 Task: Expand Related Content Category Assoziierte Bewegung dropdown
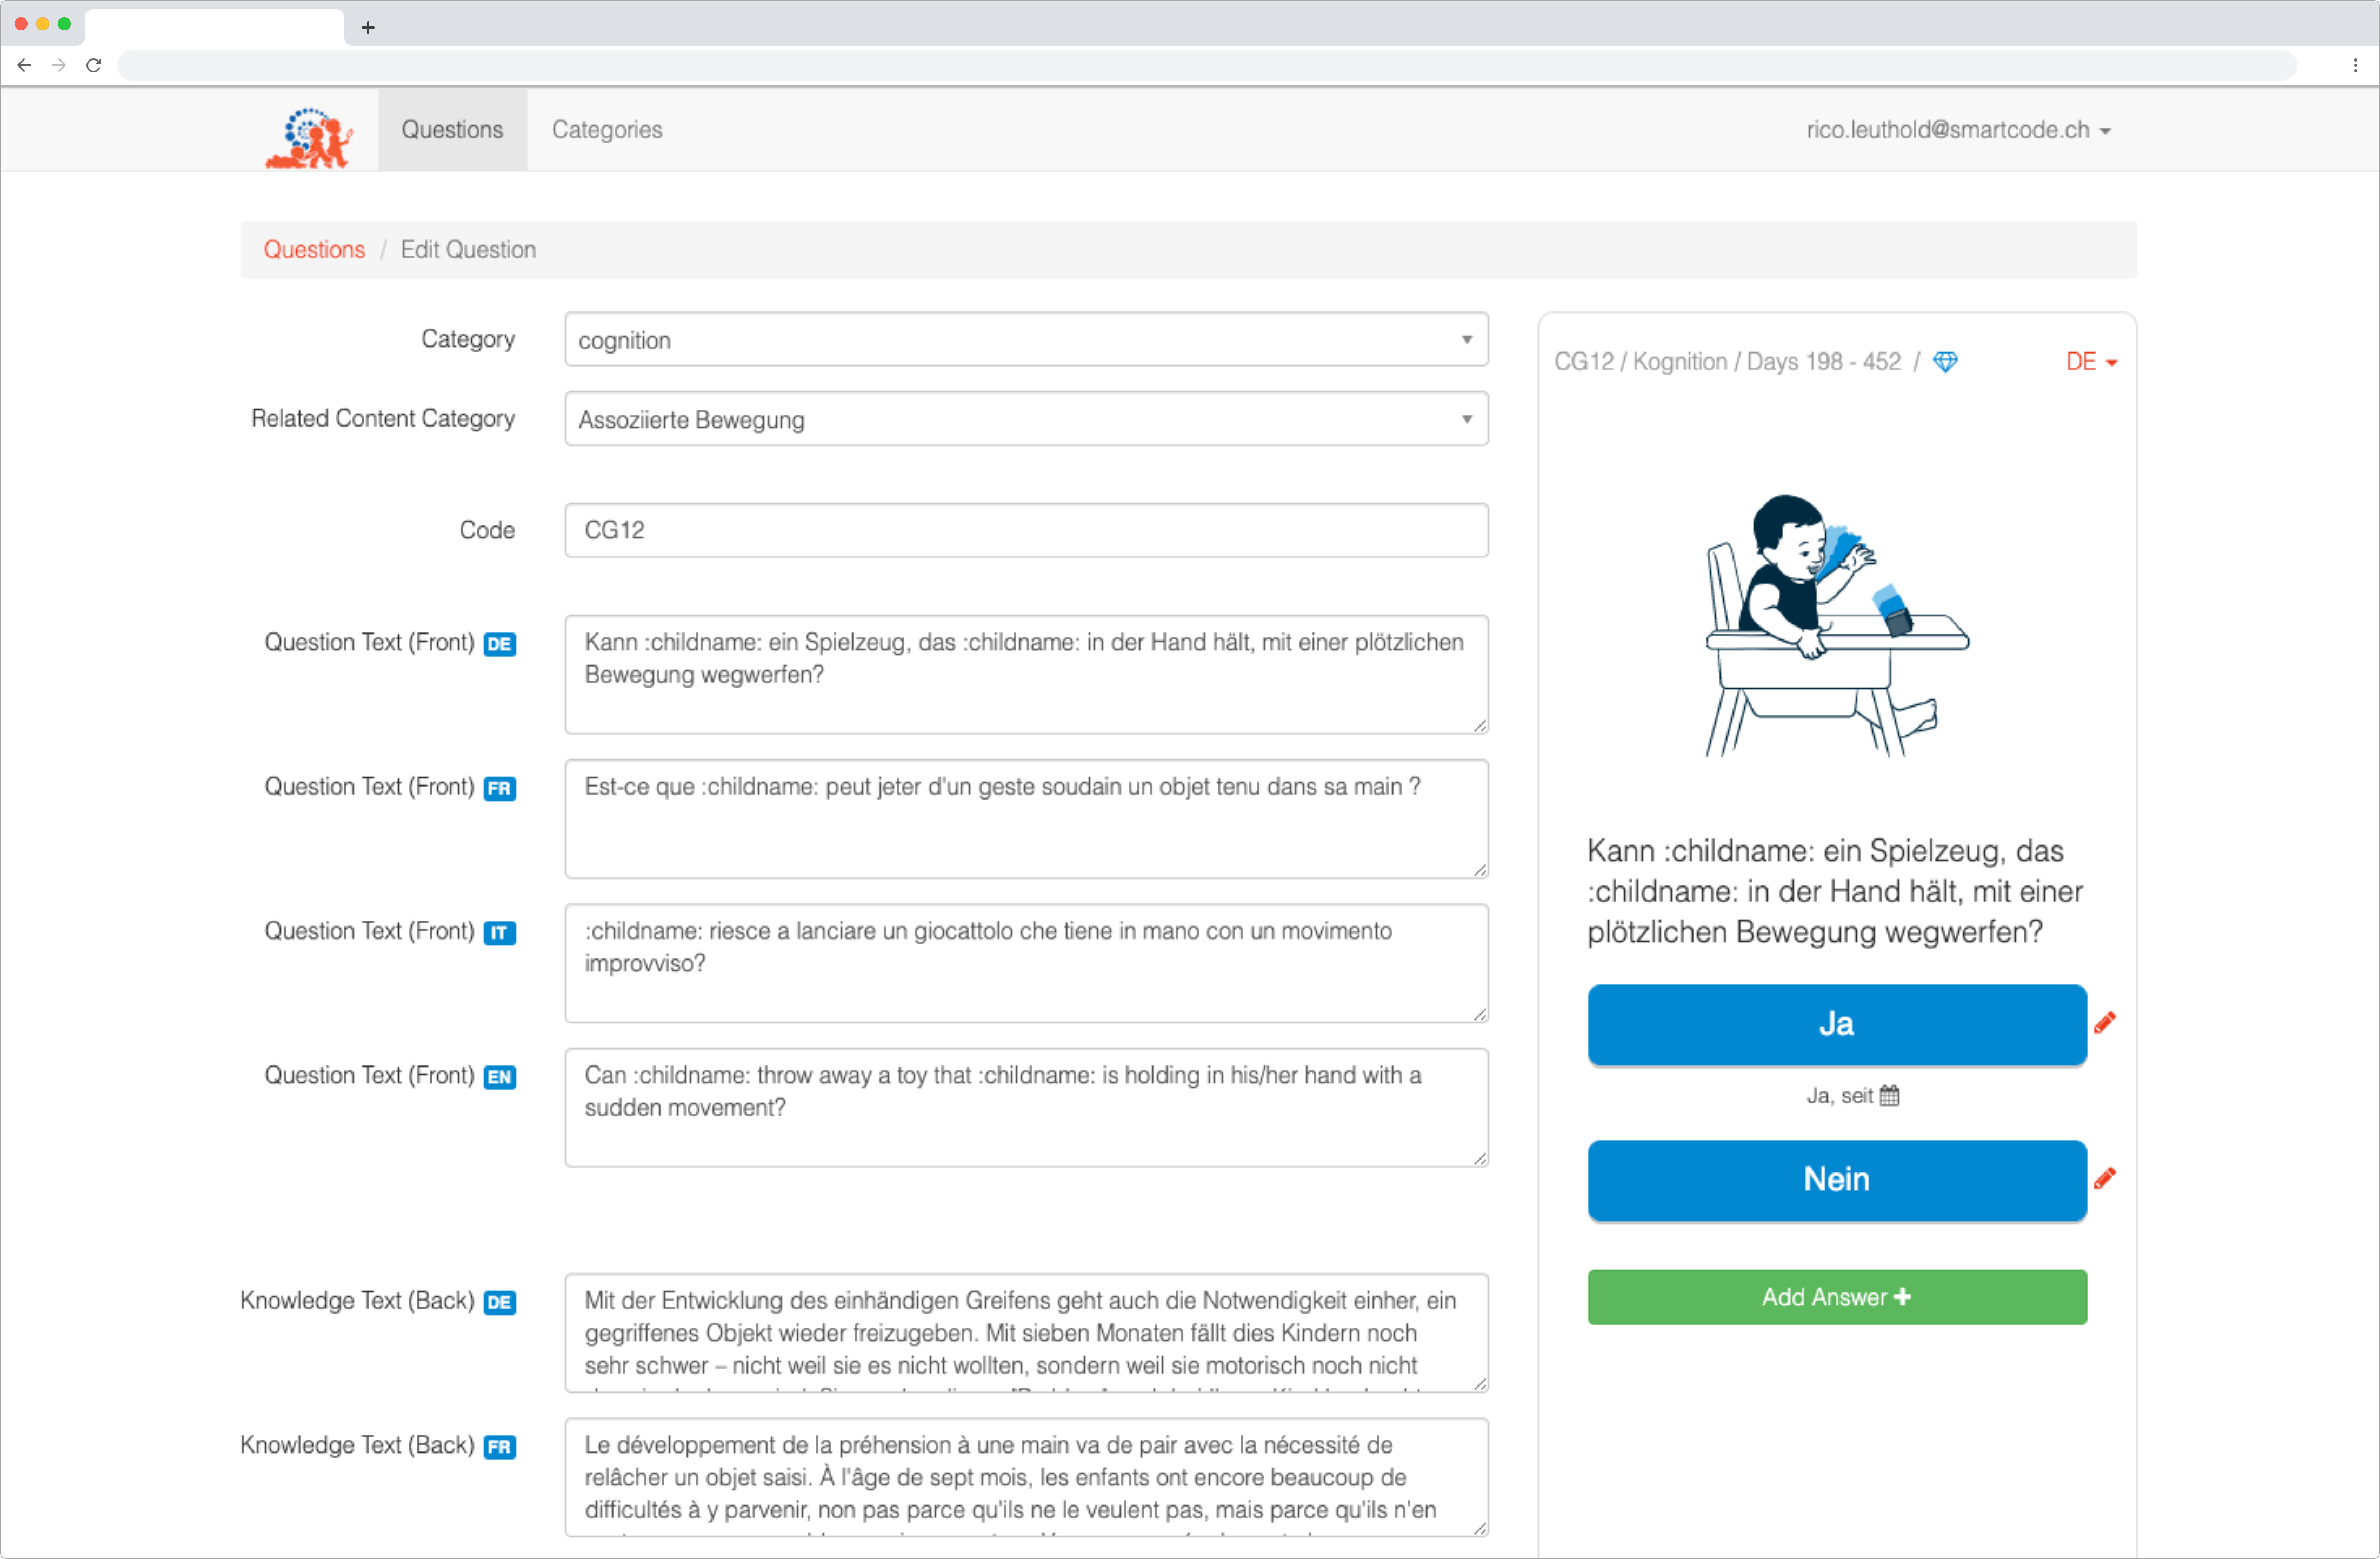point(1025,419)
